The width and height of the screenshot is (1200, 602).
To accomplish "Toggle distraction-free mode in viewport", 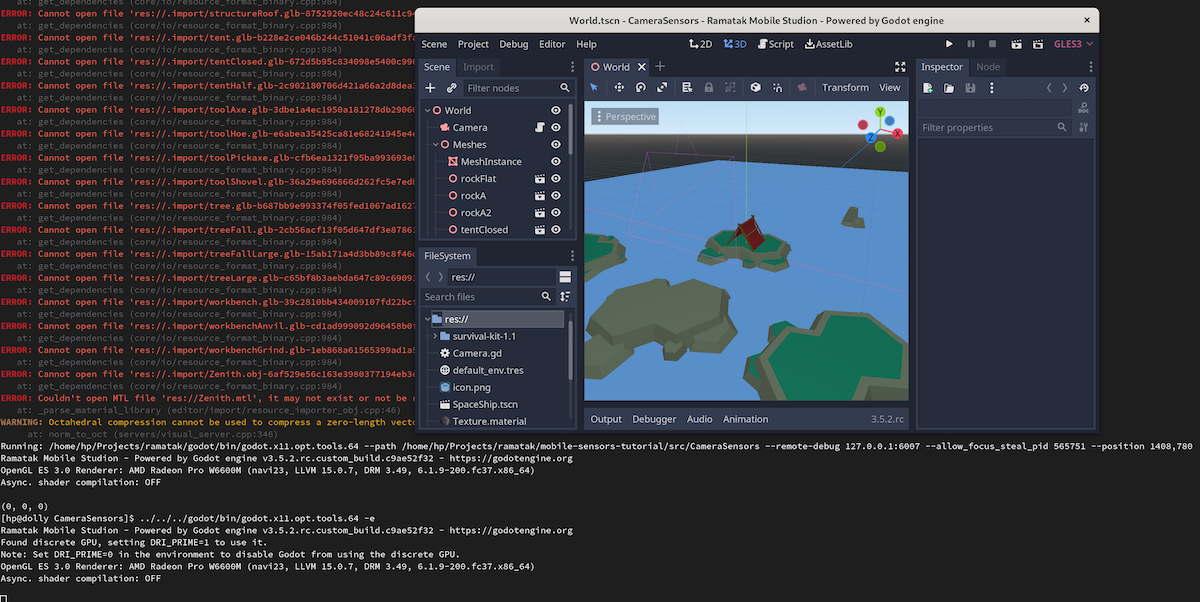I will pyautogui.click(x=900, y=67).
